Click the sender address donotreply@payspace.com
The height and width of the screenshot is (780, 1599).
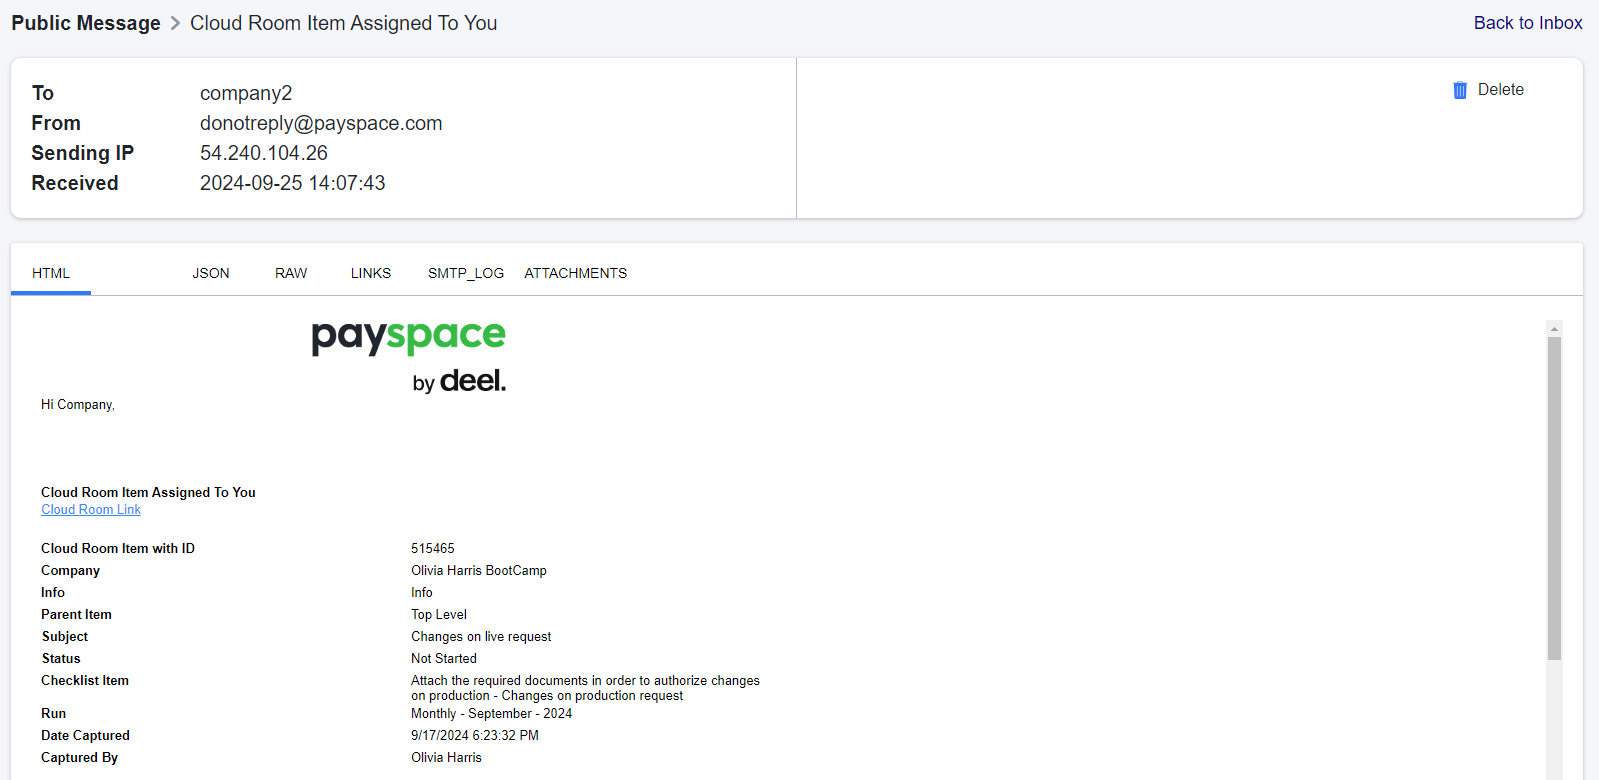coord(321,123)
